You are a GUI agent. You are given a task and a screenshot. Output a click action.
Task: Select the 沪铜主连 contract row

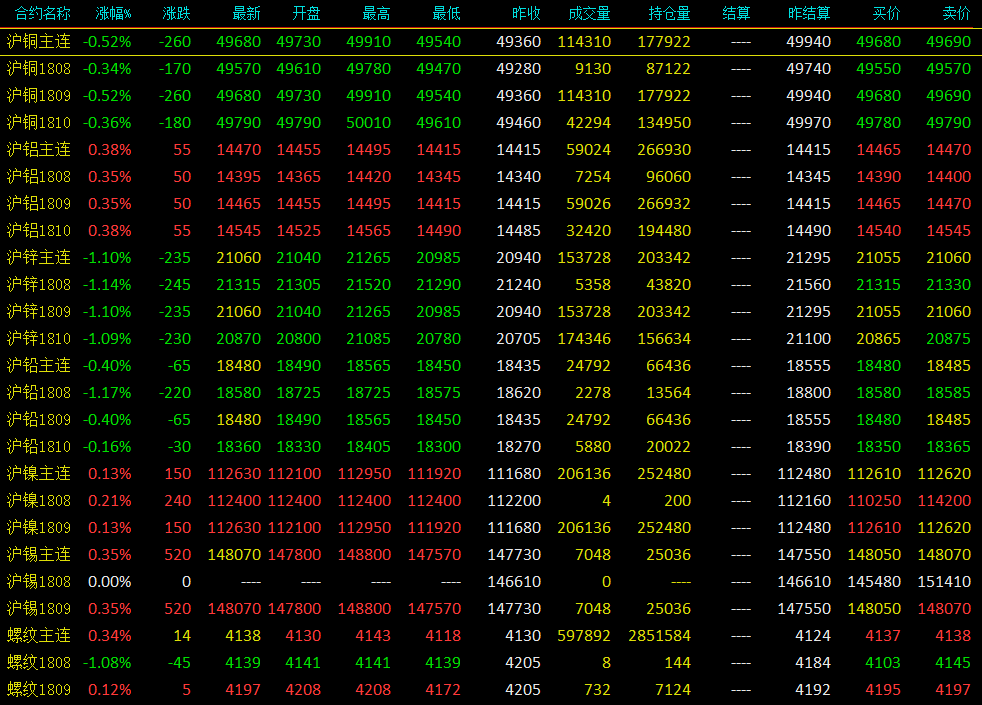[491, 42]
